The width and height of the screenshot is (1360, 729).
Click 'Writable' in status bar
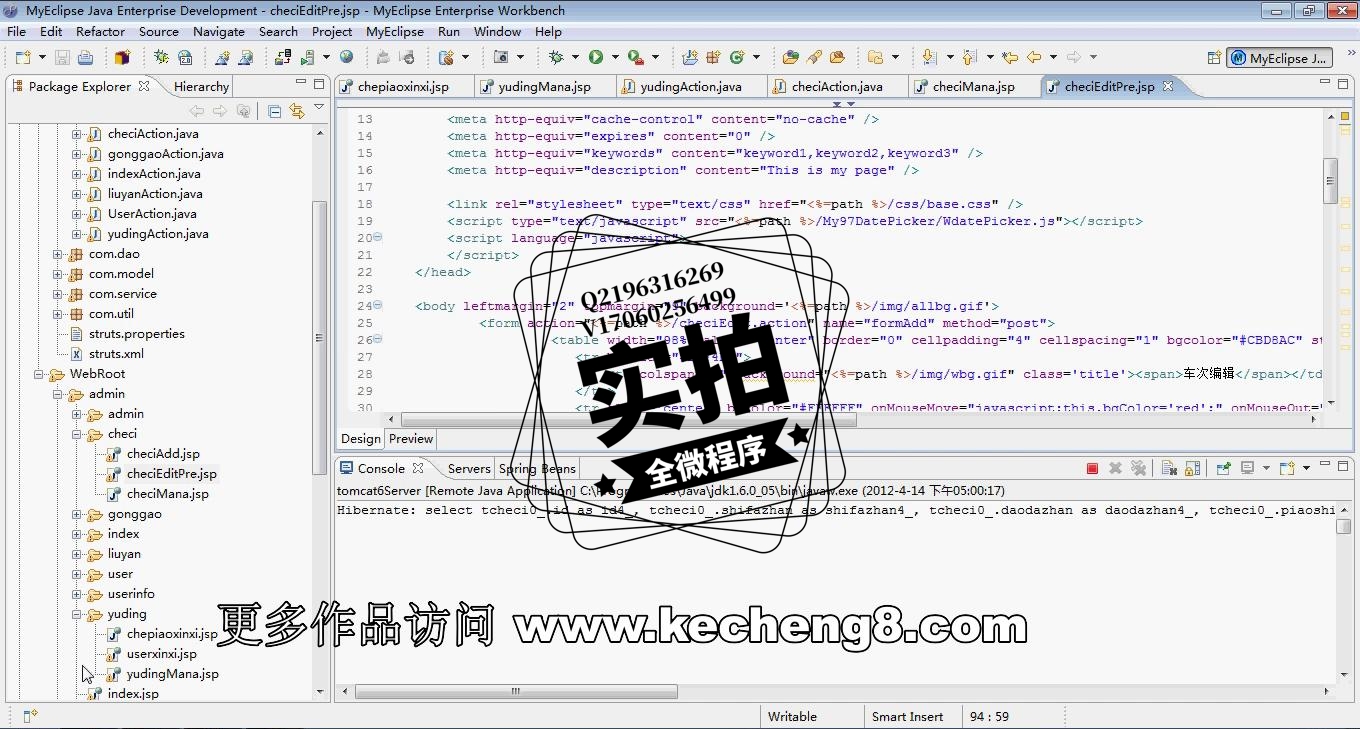(x=792, y=716)
